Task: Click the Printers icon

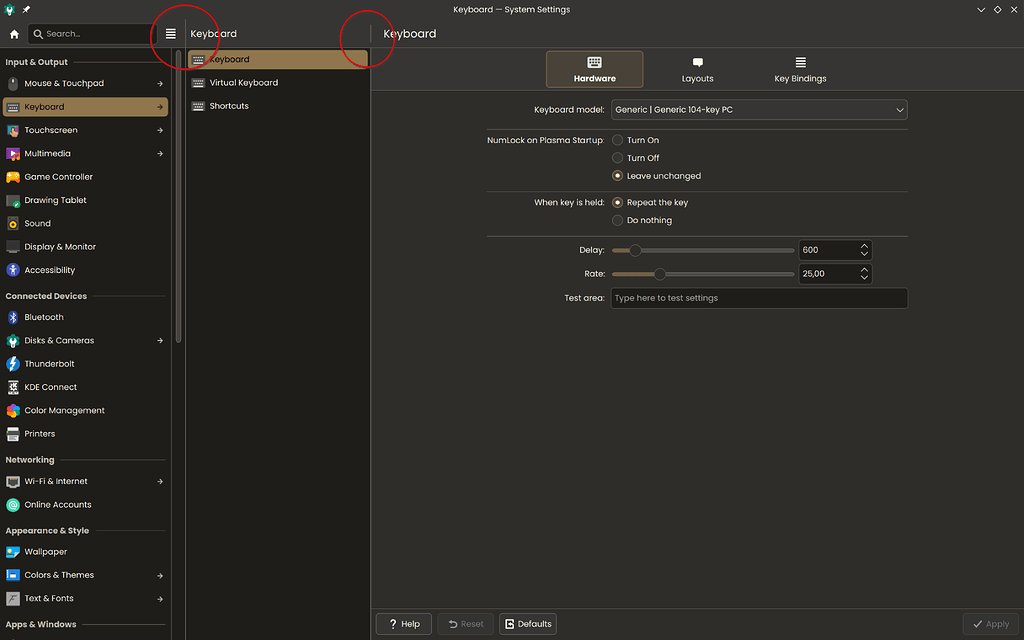Action: 14,434
